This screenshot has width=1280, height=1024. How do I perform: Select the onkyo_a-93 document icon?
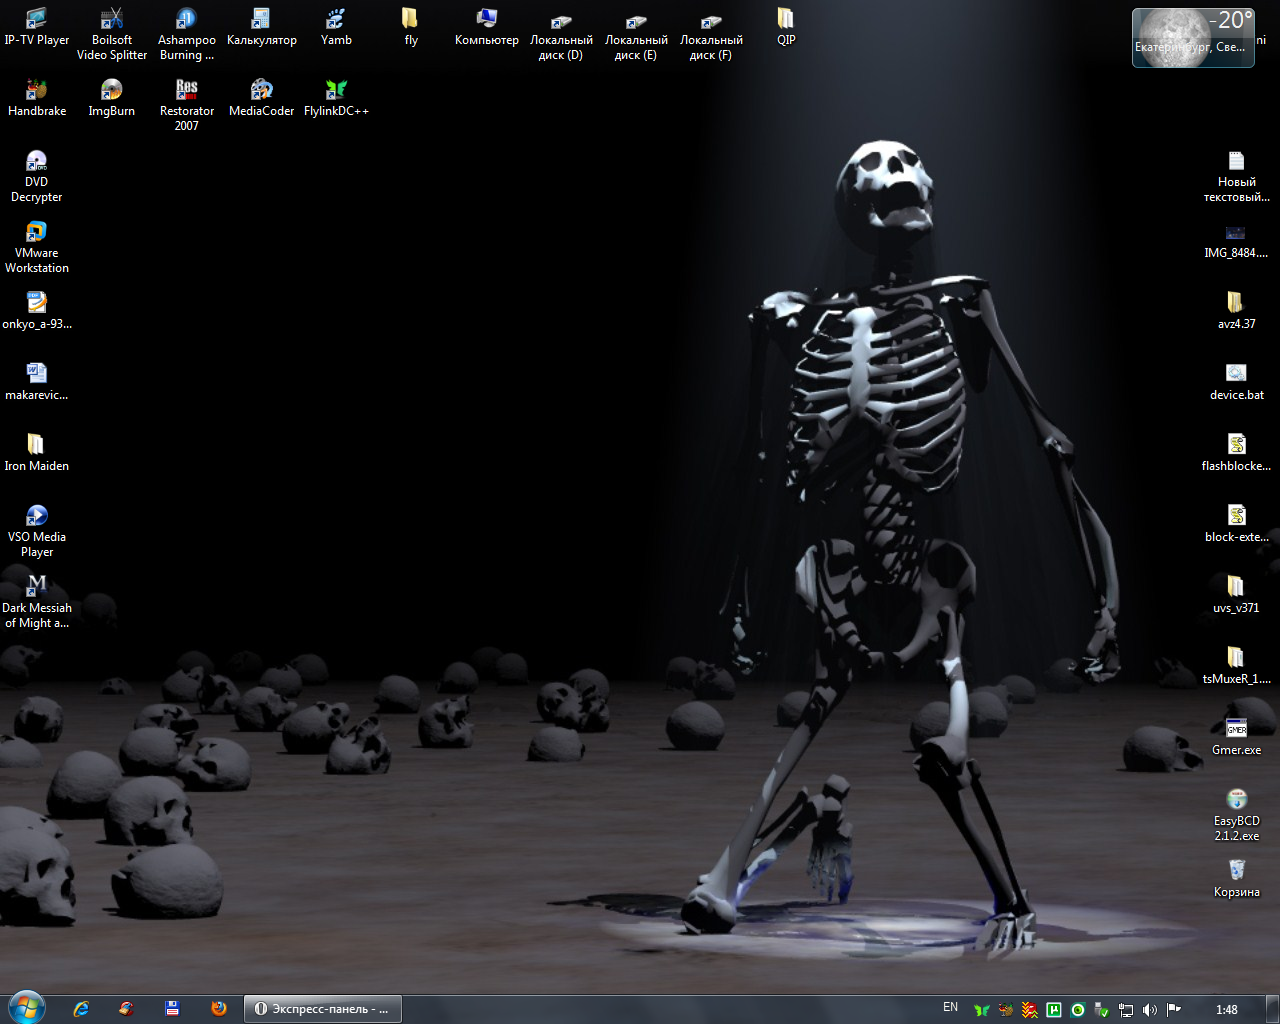(x=37, y=311)
